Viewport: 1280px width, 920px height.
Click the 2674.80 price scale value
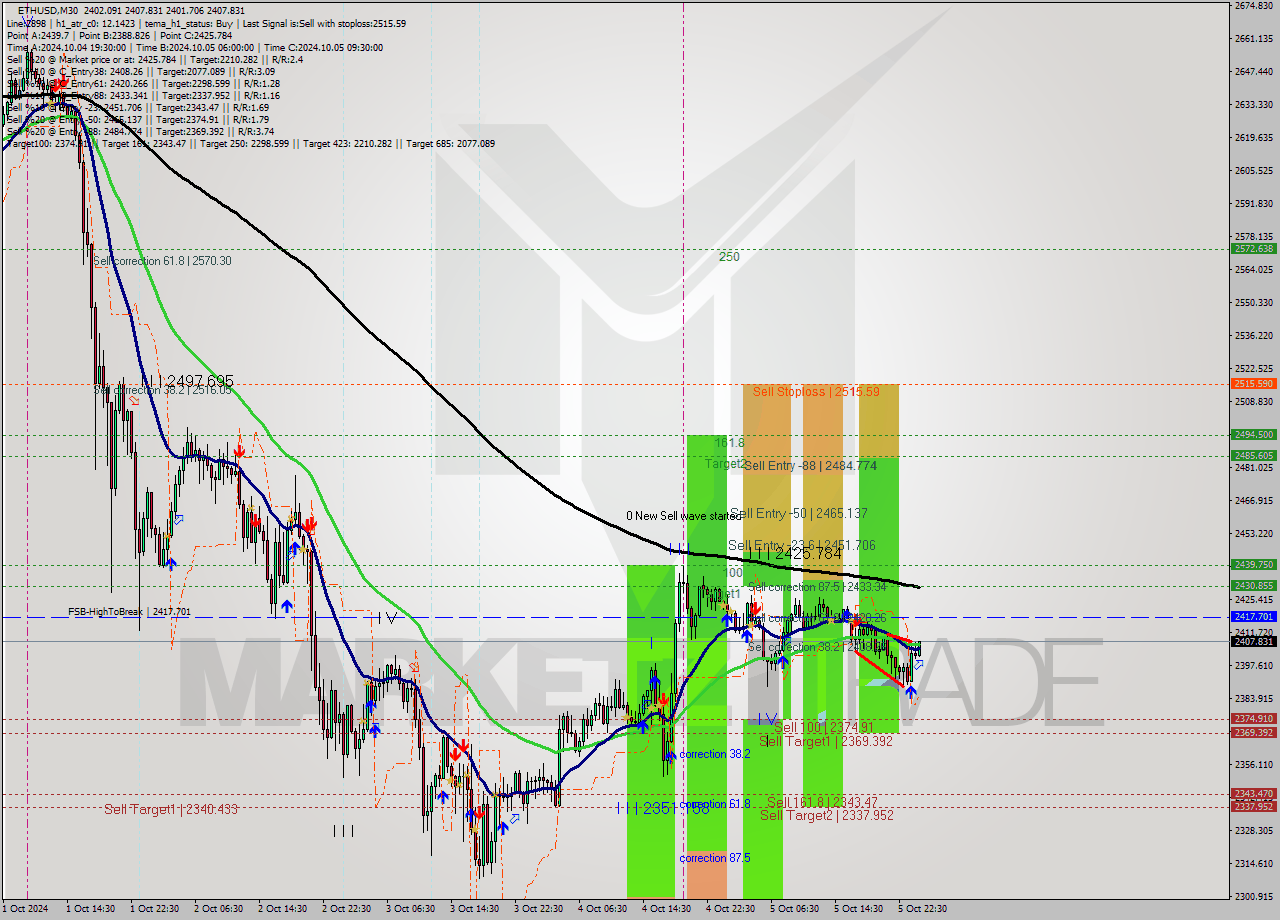[1252, 6]
